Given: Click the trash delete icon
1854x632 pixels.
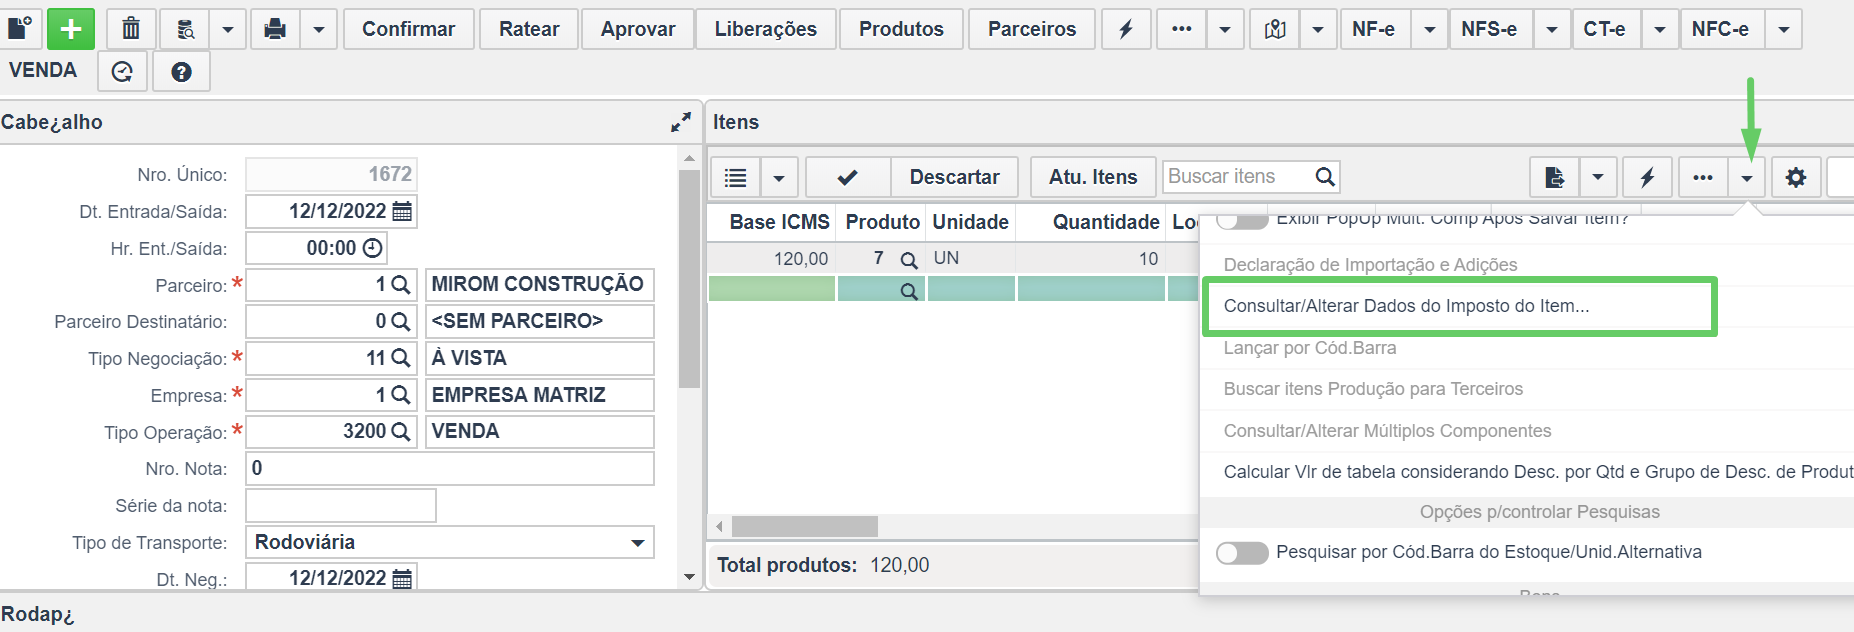Looking at the screenshot, I should (131, 29).
